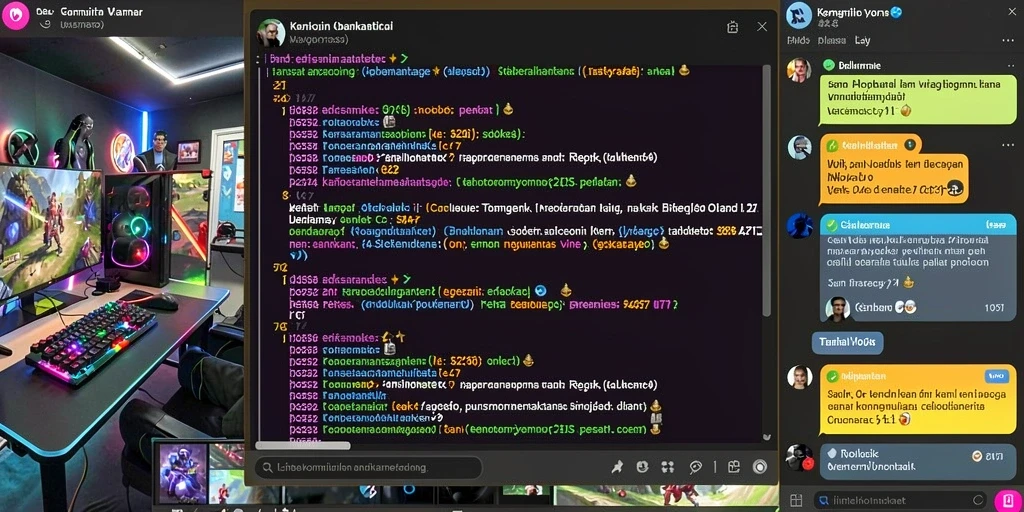Click the down arrow at code scrollbar bottom
This screenshot has height=512, width=1024.
click(x=767, y=437)
